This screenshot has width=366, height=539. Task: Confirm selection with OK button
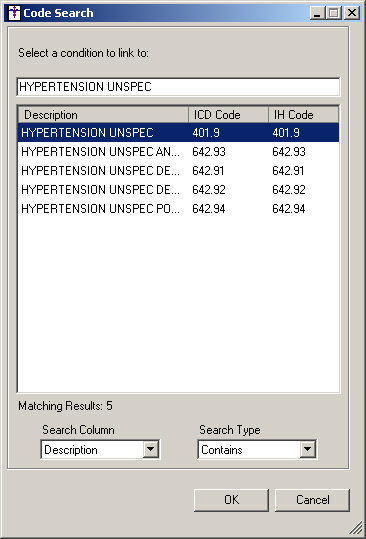pyautogui.click(x=231, y=500)
